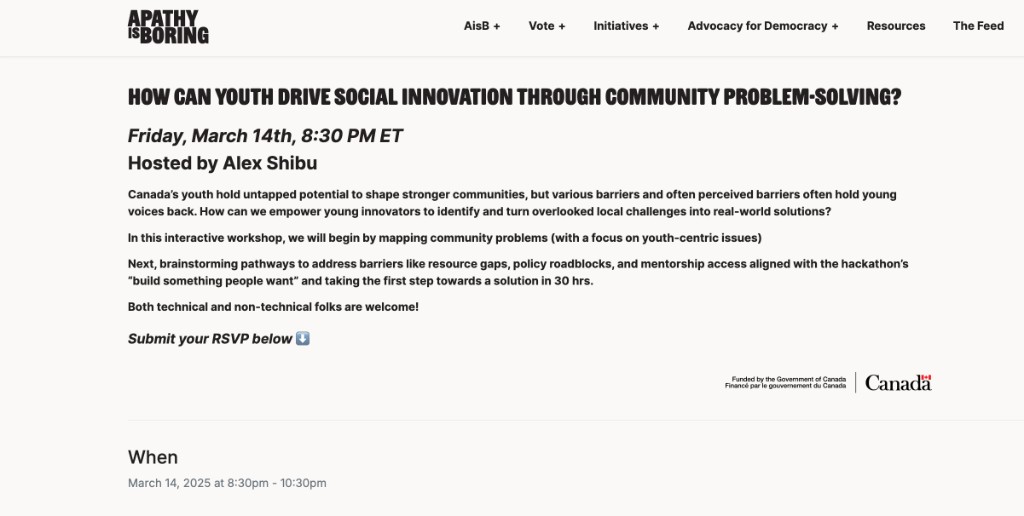Click the interactive workshop sentence
This screenshot has height=516, width=1024.
click(x=445, y=238)
